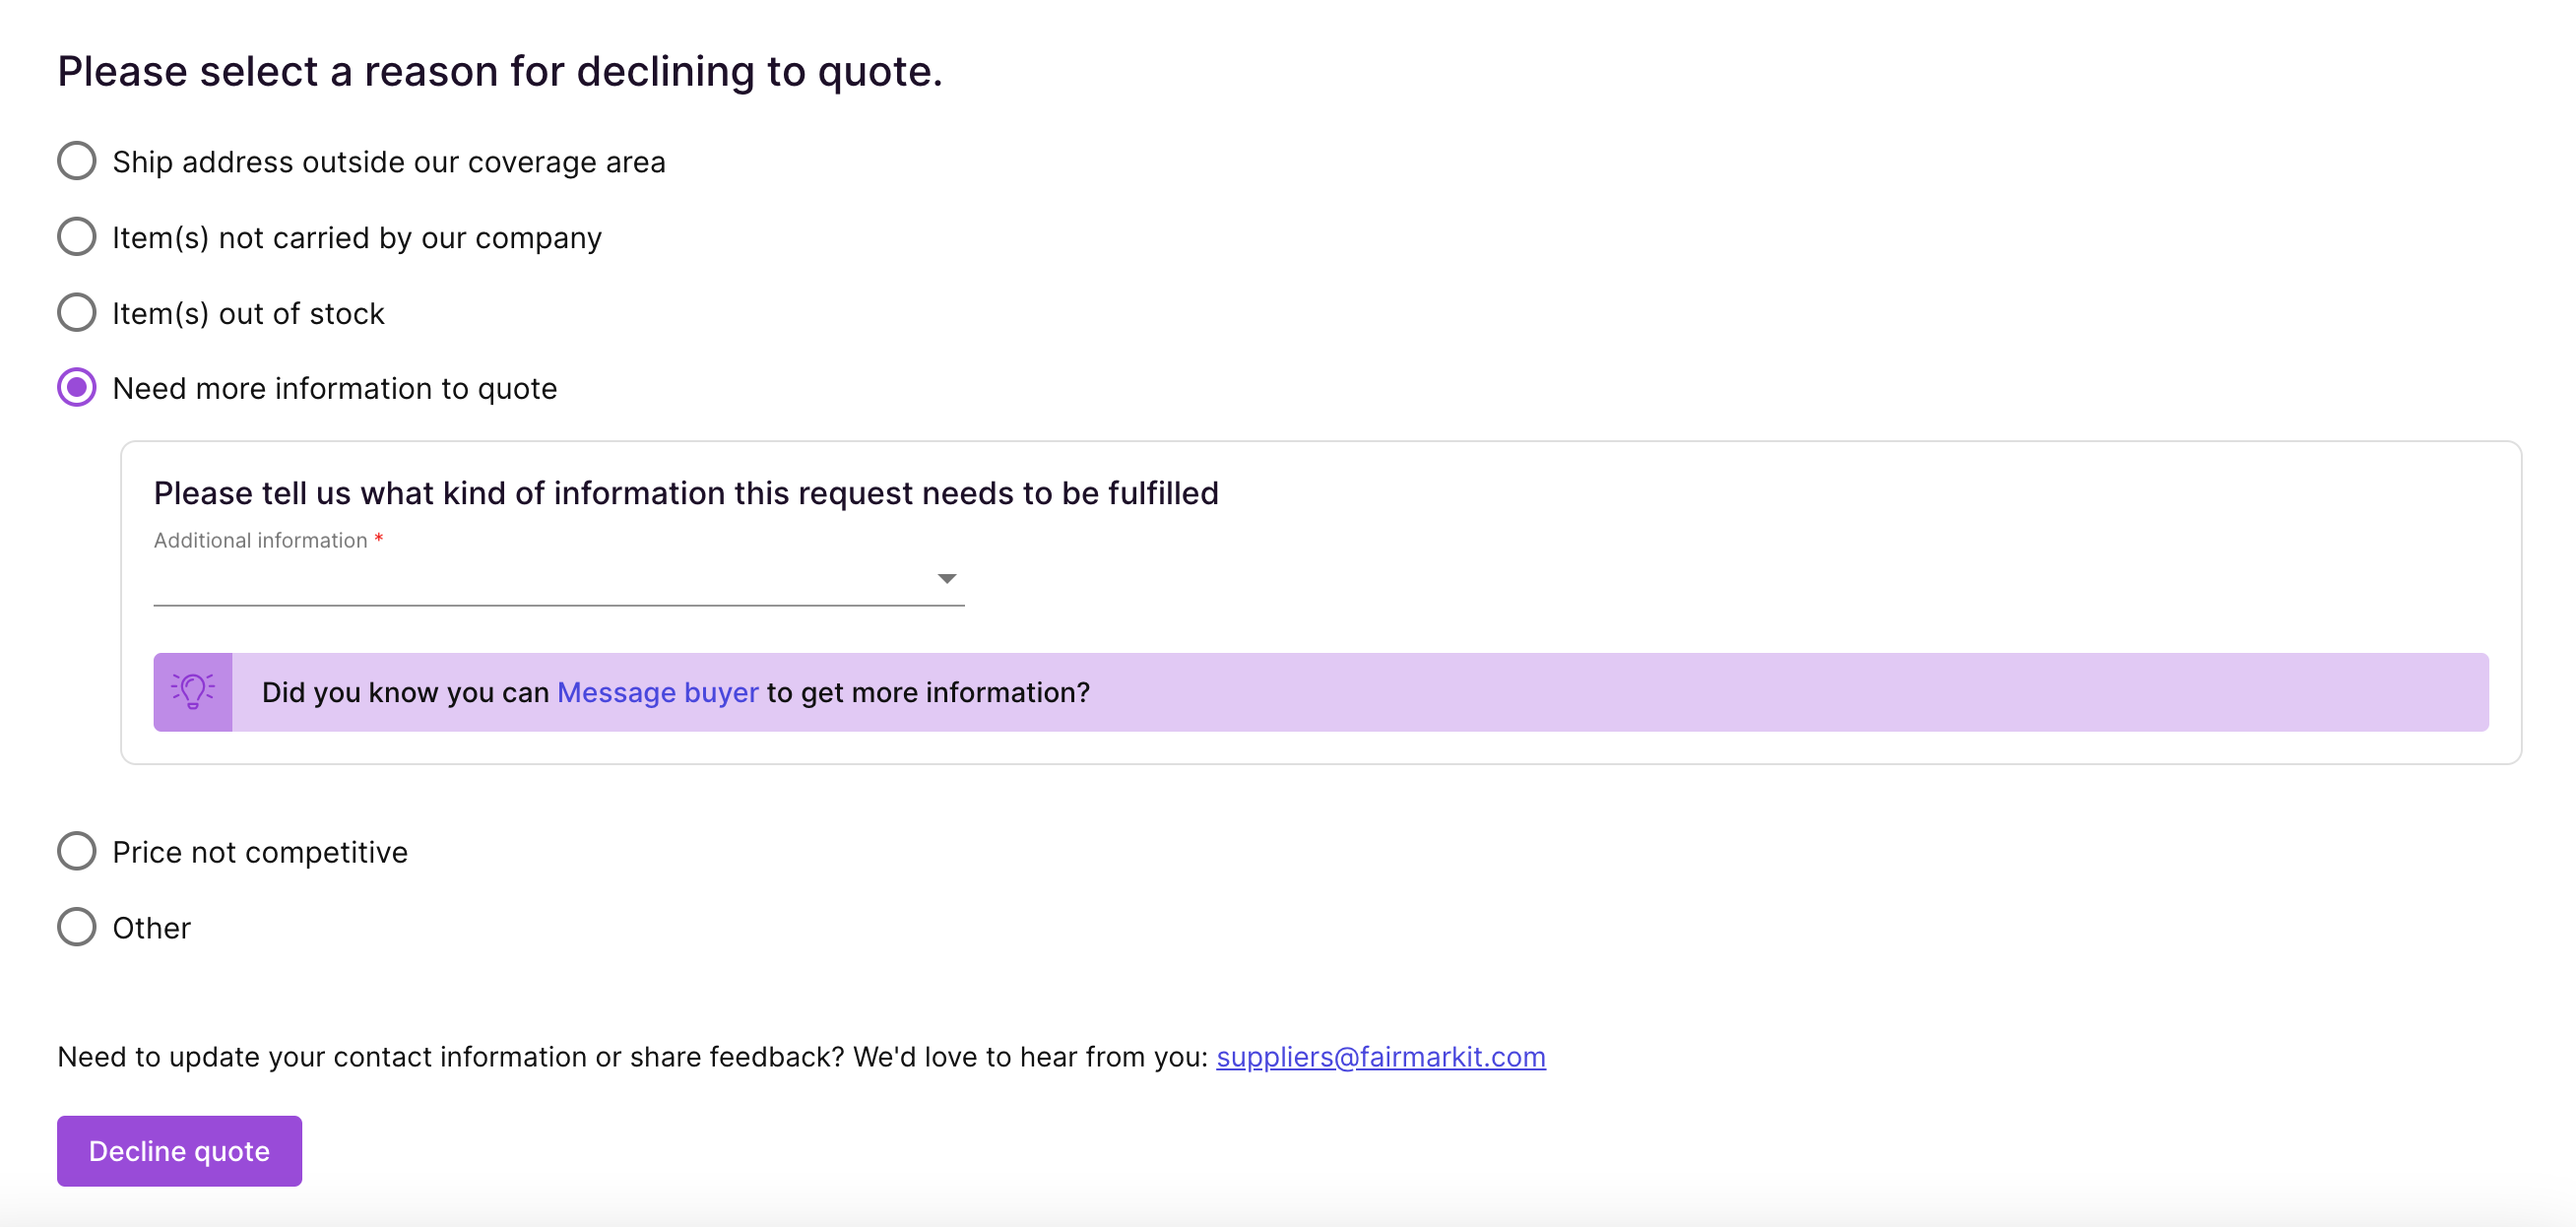Click the Additional information select field
This screenshot has height=1227, width=2576.
pyautogui.click(x=558, y=581)
